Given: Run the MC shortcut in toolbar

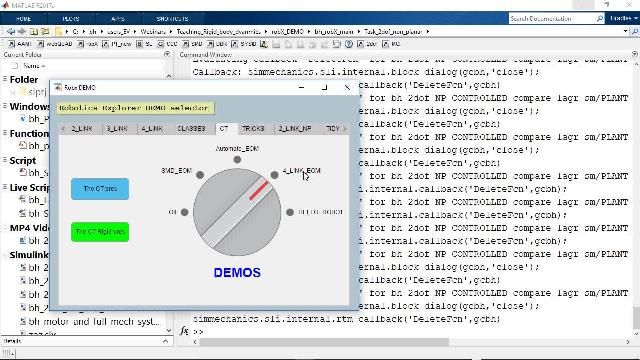Looking at the screenshot, I should click(391, 44).
